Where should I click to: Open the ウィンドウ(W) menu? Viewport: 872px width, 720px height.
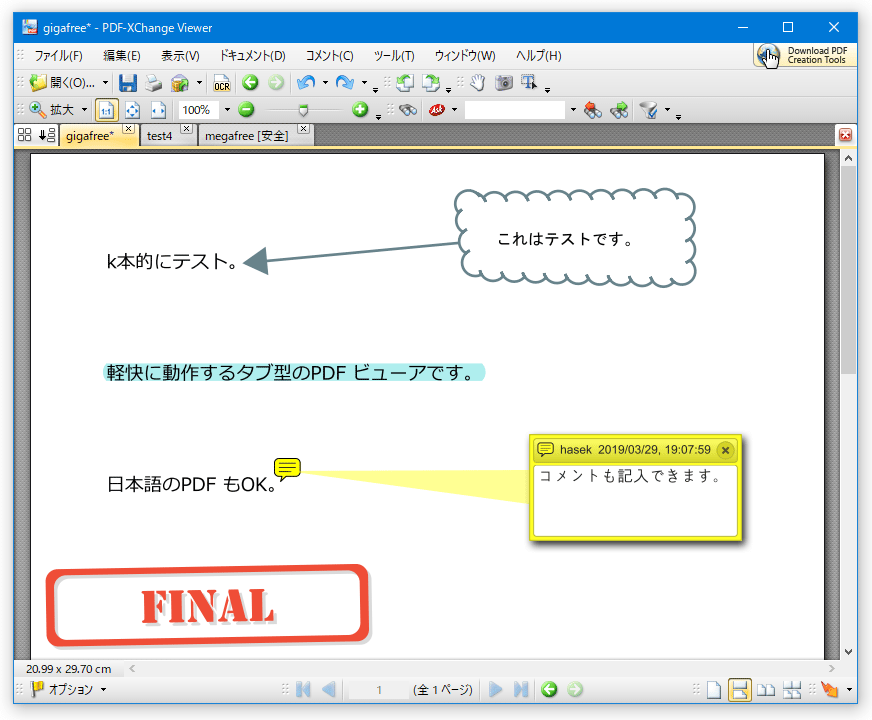(x=465, y=56)
